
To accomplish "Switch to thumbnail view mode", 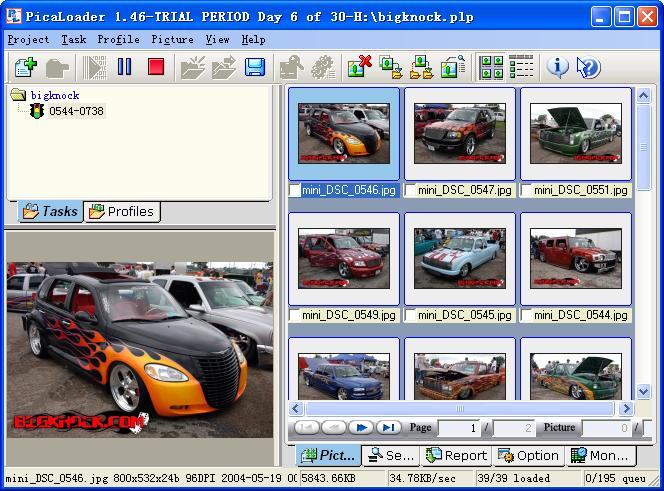I will (x=492, y=68).
